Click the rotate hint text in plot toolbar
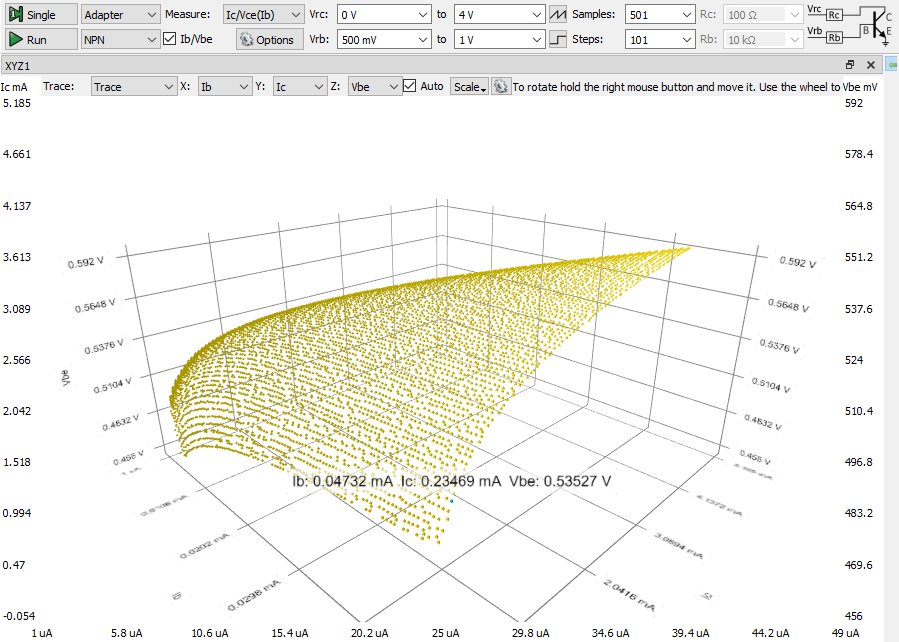Screen dimensions: 899x642 677,87
